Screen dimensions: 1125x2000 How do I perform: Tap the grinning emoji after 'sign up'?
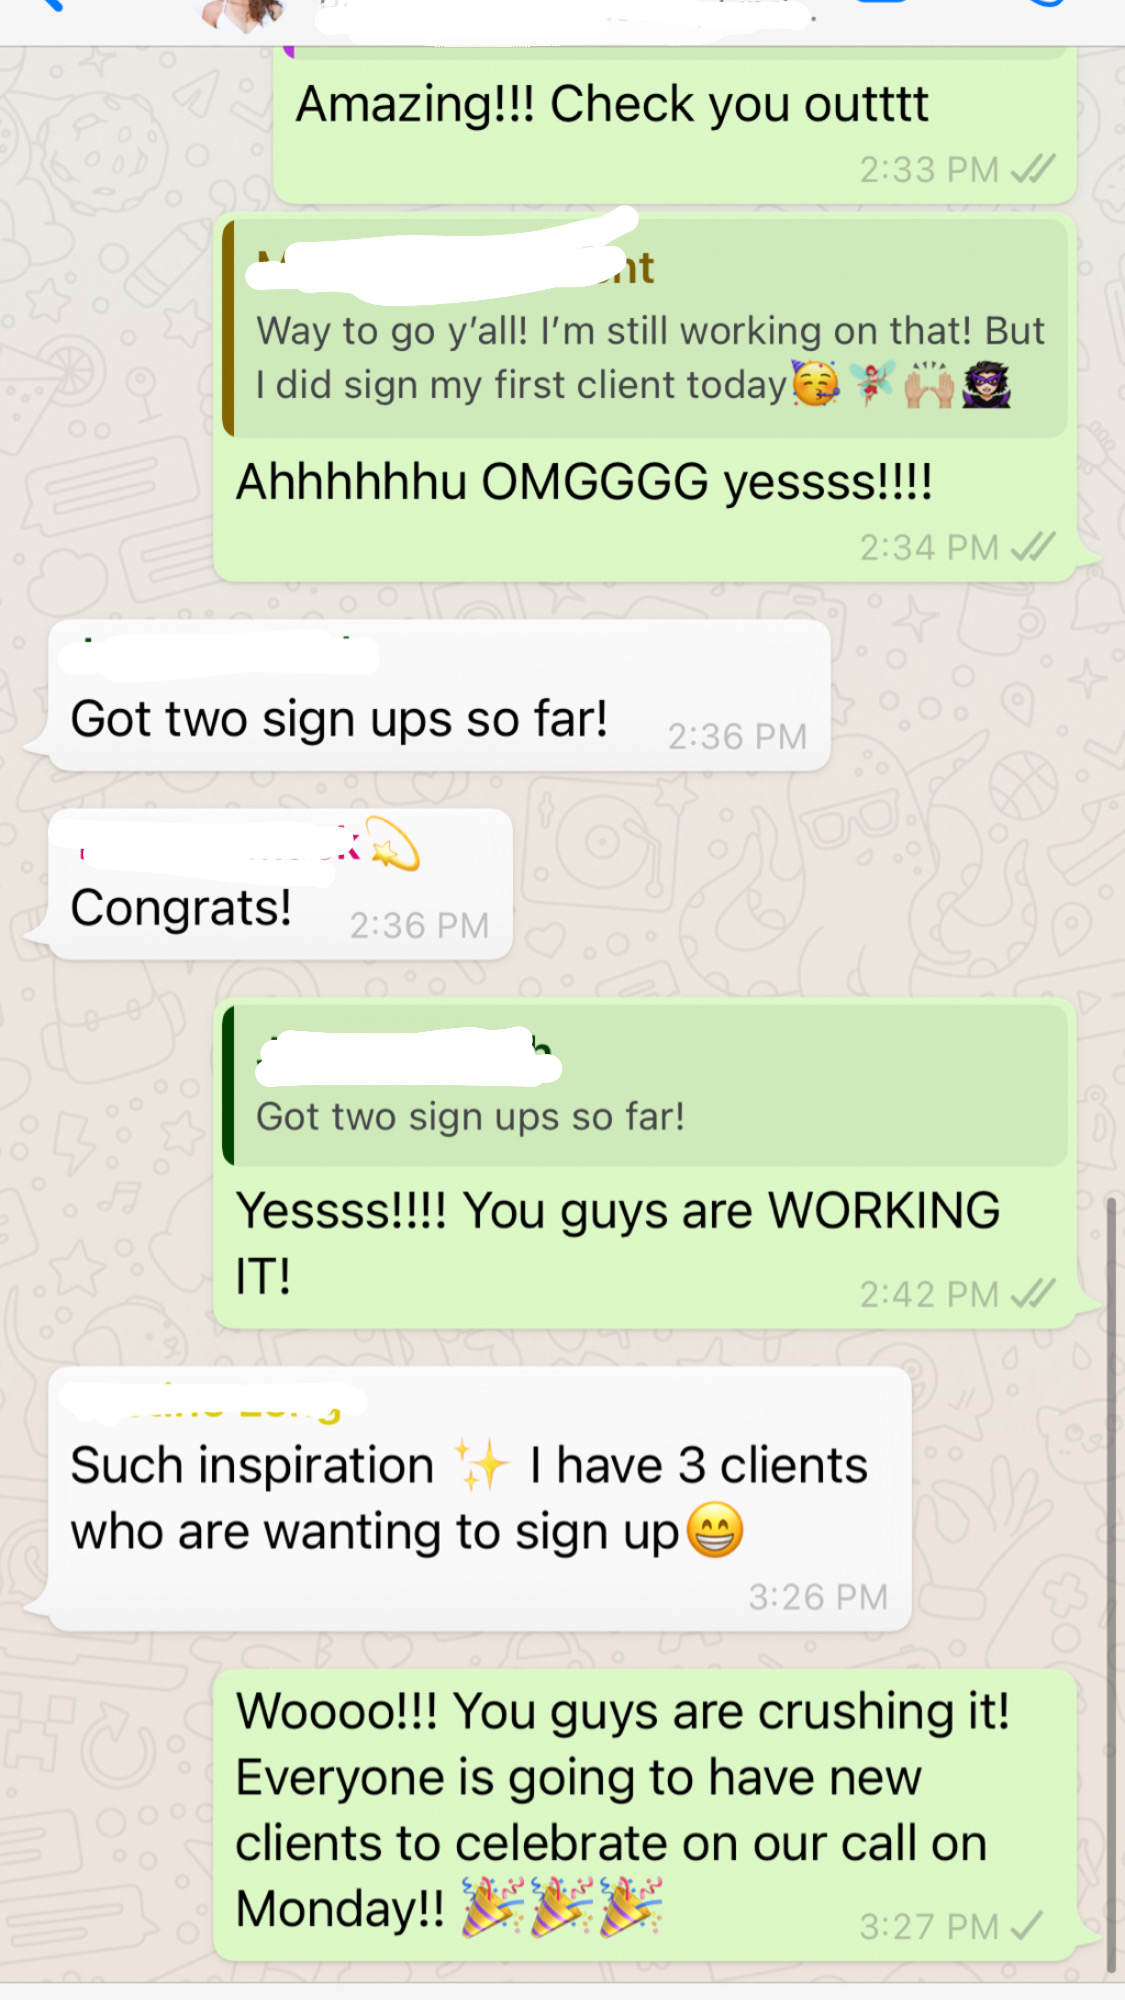point(715,1531)
